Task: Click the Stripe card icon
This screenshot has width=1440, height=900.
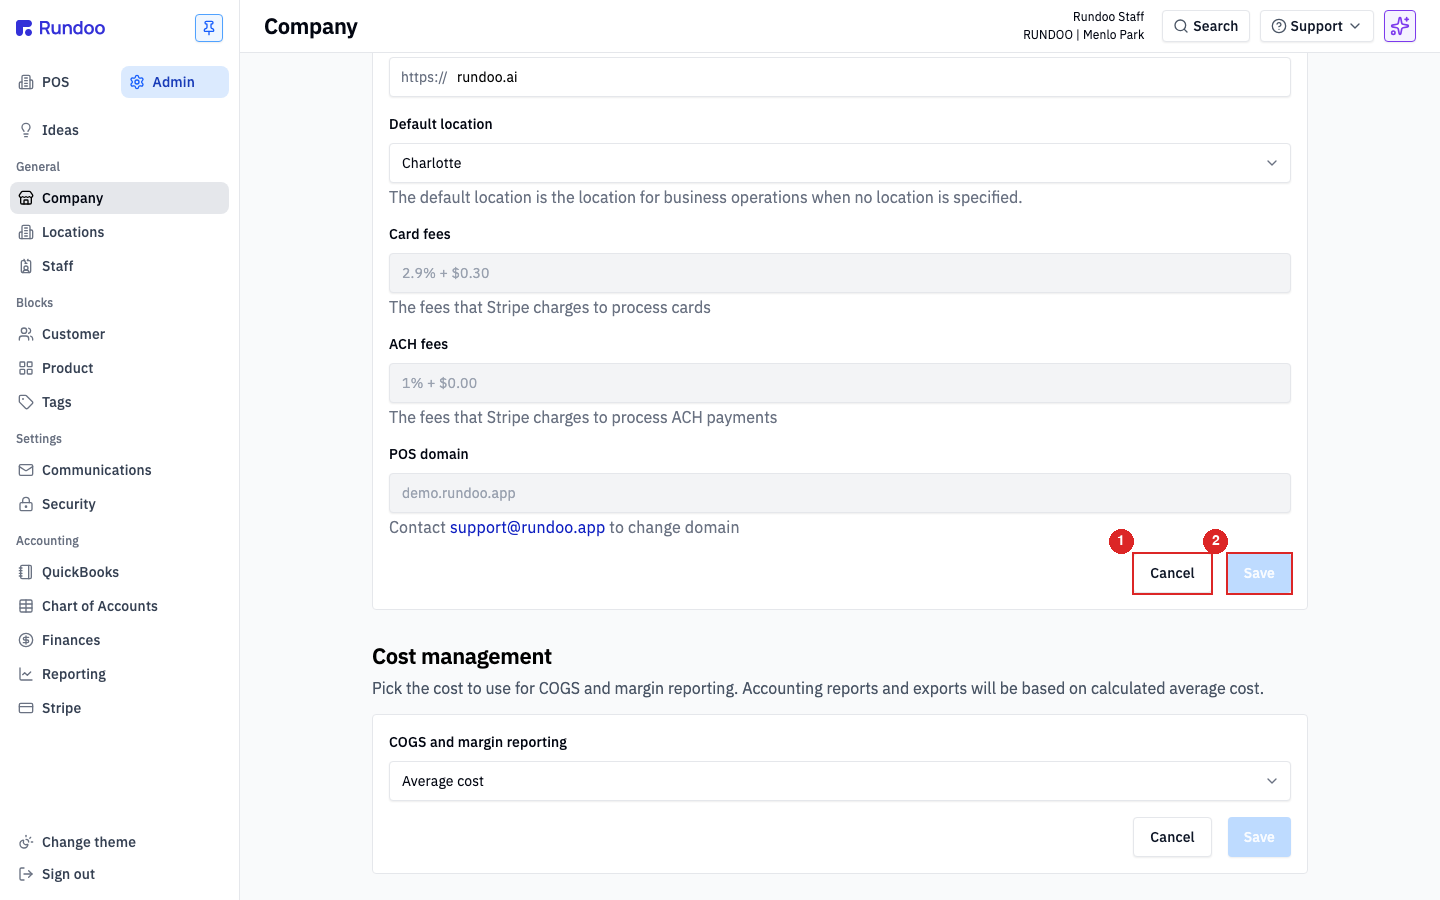Action: (x=26, y=708)
